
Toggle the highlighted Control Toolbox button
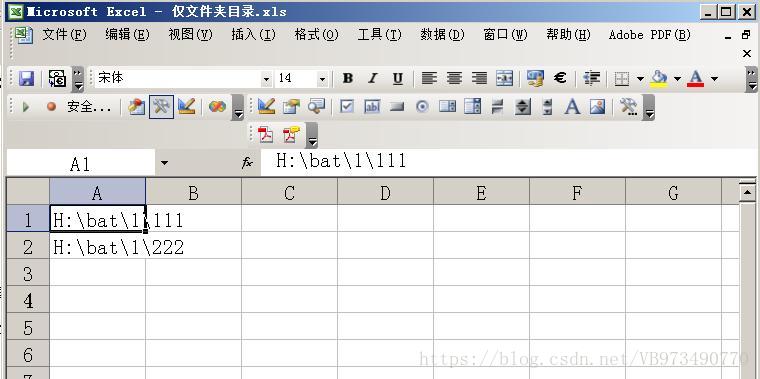(x=161, y=107)
